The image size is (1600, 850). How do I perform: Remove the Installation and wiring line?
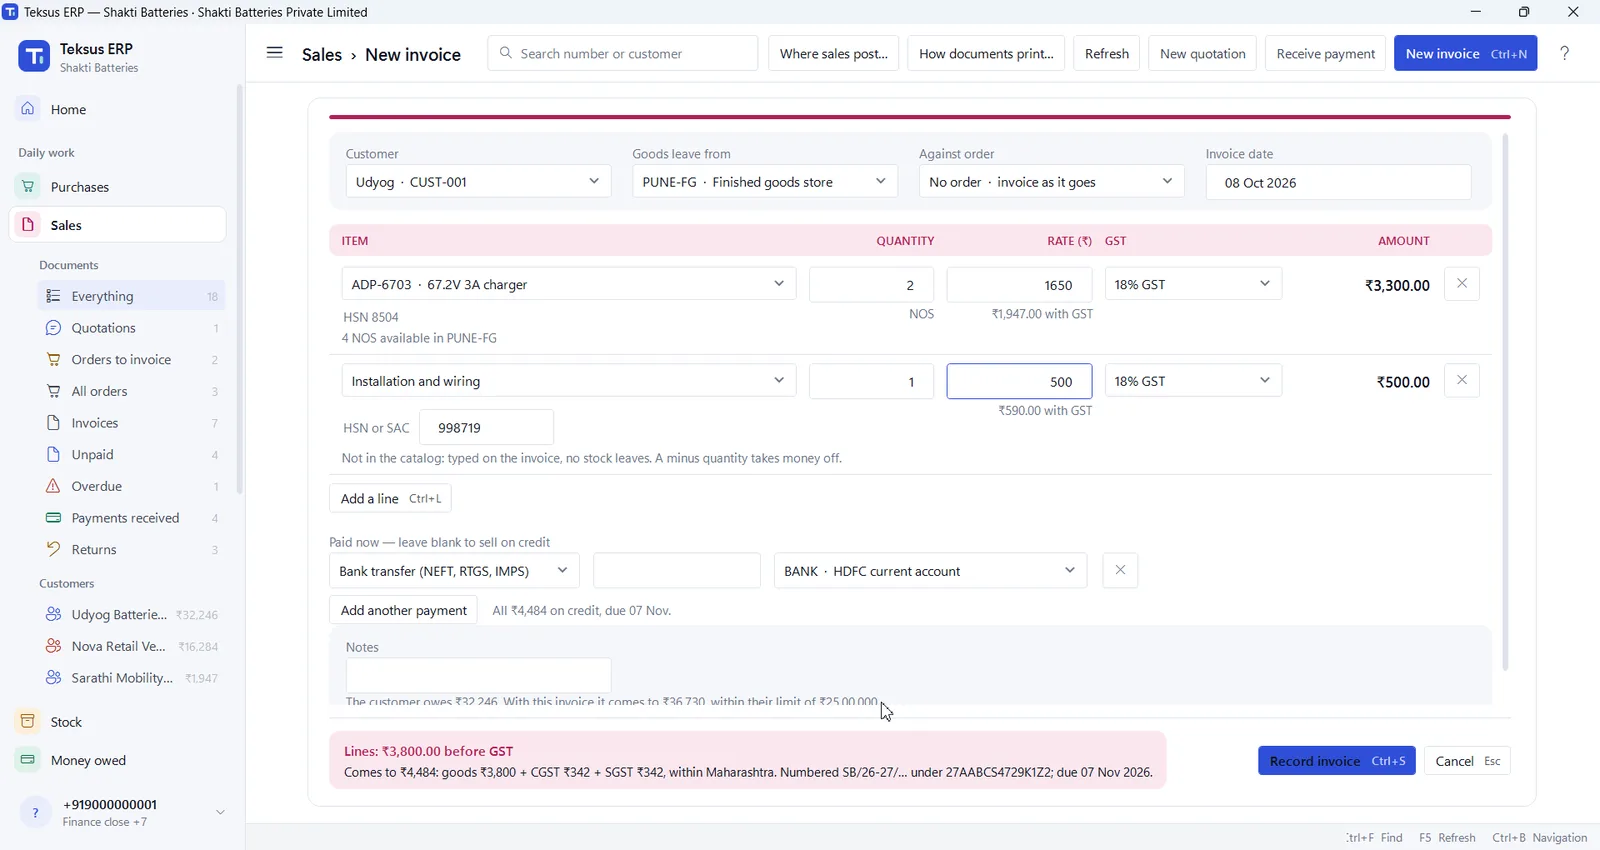1462,381
